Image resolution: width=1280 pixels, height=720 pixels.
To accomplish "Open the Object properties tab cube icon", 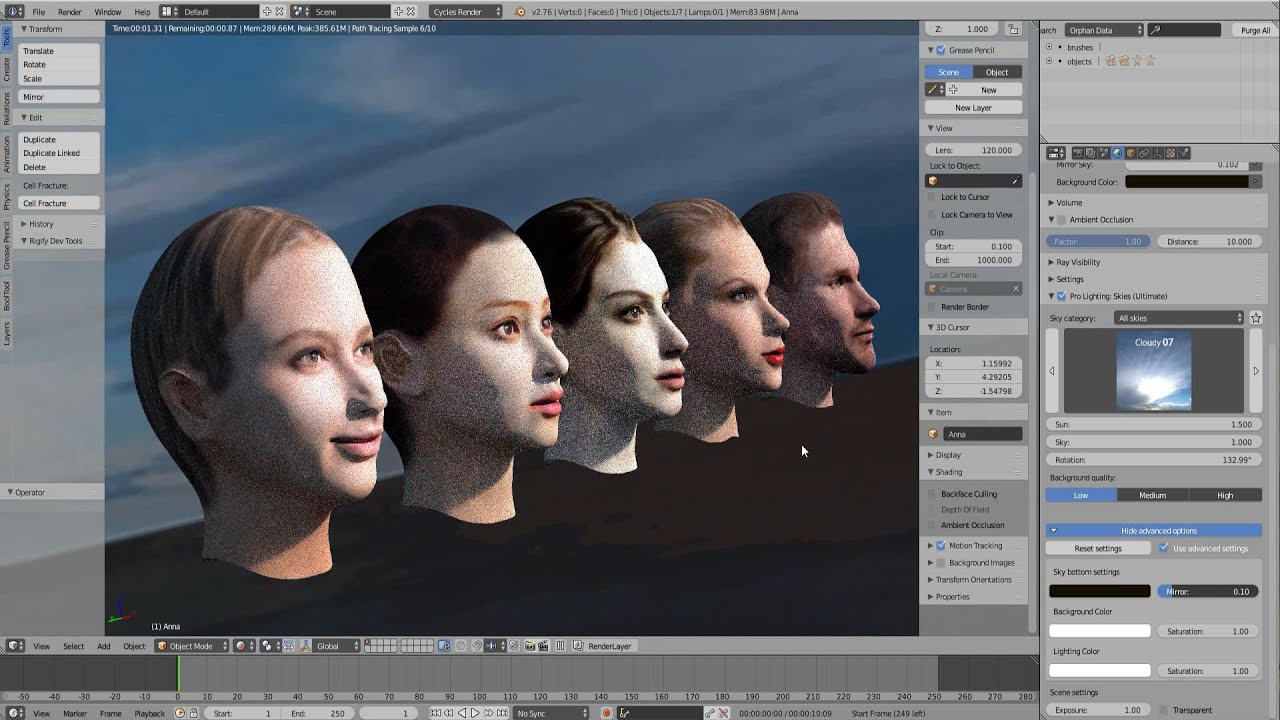I will pyautogui.click(x=1131, y=153).
